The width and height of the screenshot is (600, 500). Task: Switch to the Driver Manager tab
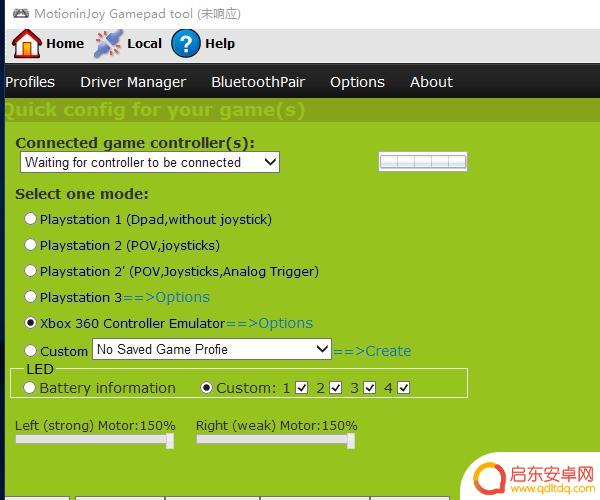[x=133, y=82]
